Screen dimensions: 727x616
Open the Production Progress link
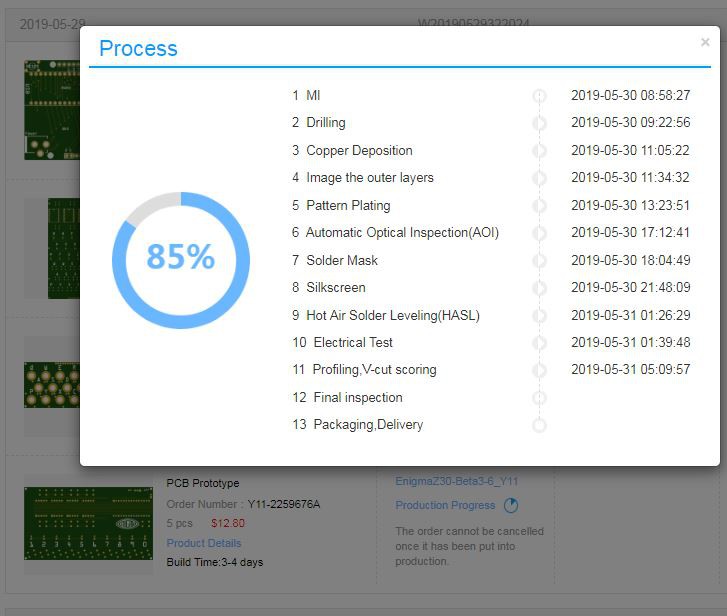[445, 505]
